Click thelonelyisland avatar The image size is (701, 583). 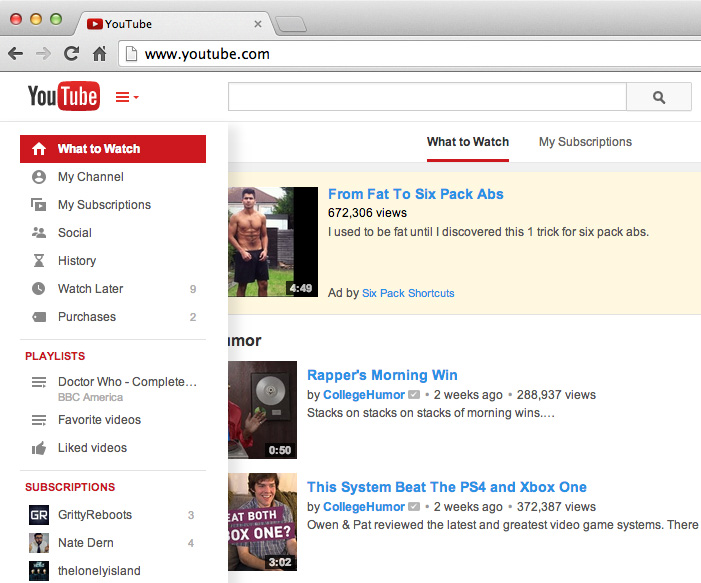pos(39,571)
